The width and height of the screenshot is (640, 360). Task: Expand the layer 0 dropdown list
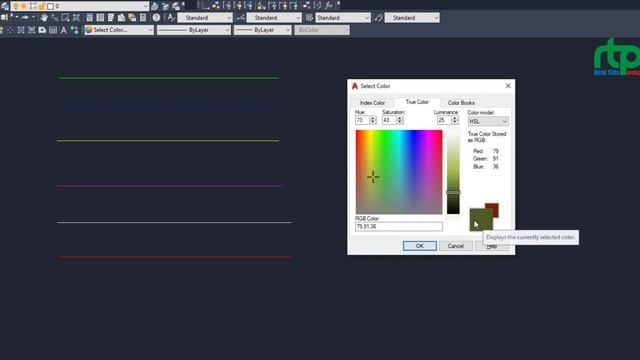[145, 6]
